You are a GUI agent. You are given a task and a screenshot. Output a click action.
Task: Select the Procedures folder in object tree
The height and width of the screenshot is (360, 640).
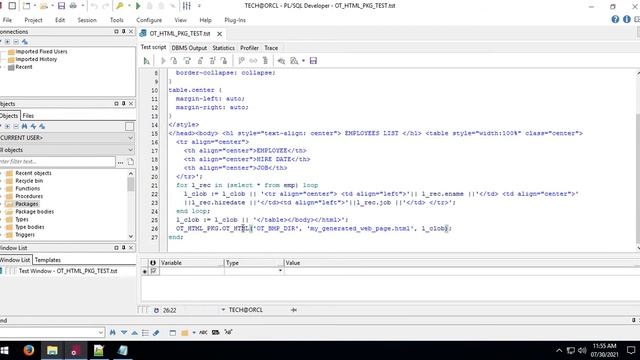[x=29, y=196]
